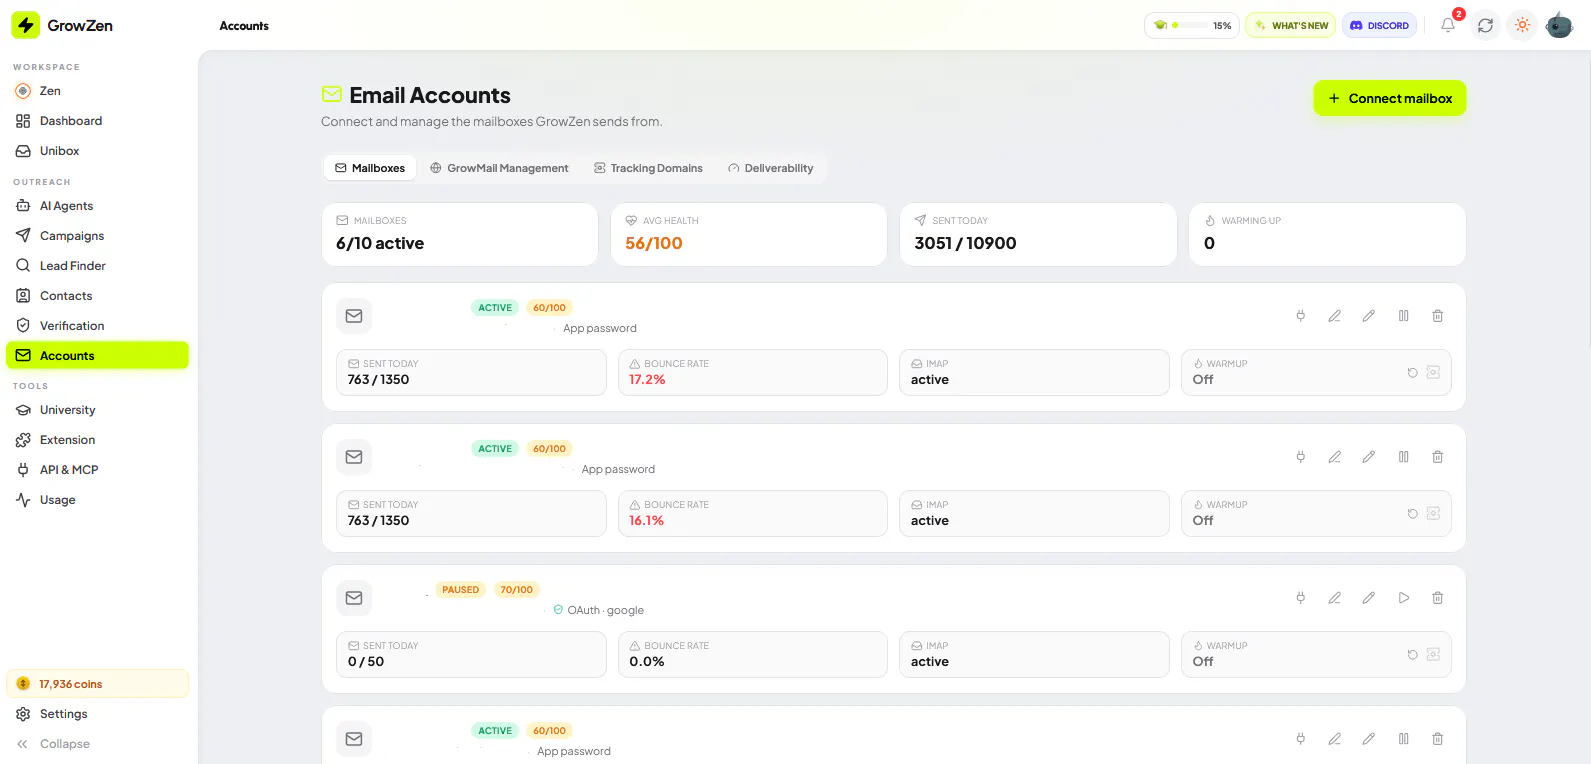Click the plug icon on the paused mailbox
1591x764 pixels.
1301,598
